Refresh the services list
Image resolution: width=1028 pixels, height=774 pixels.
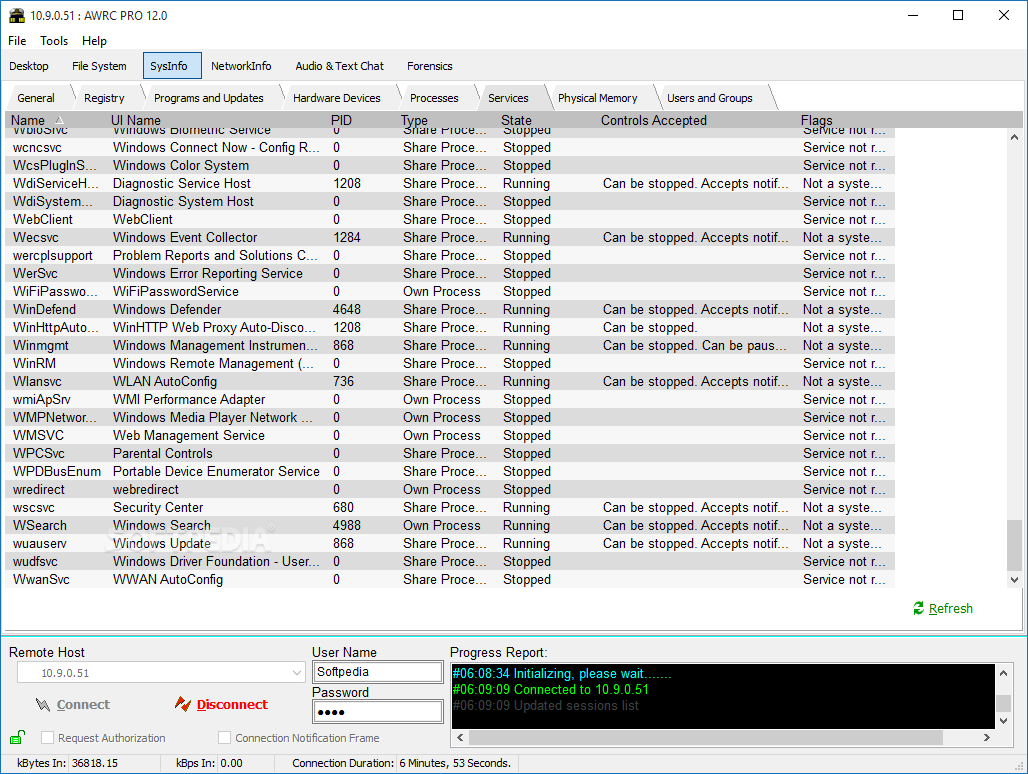coord(943,608)
